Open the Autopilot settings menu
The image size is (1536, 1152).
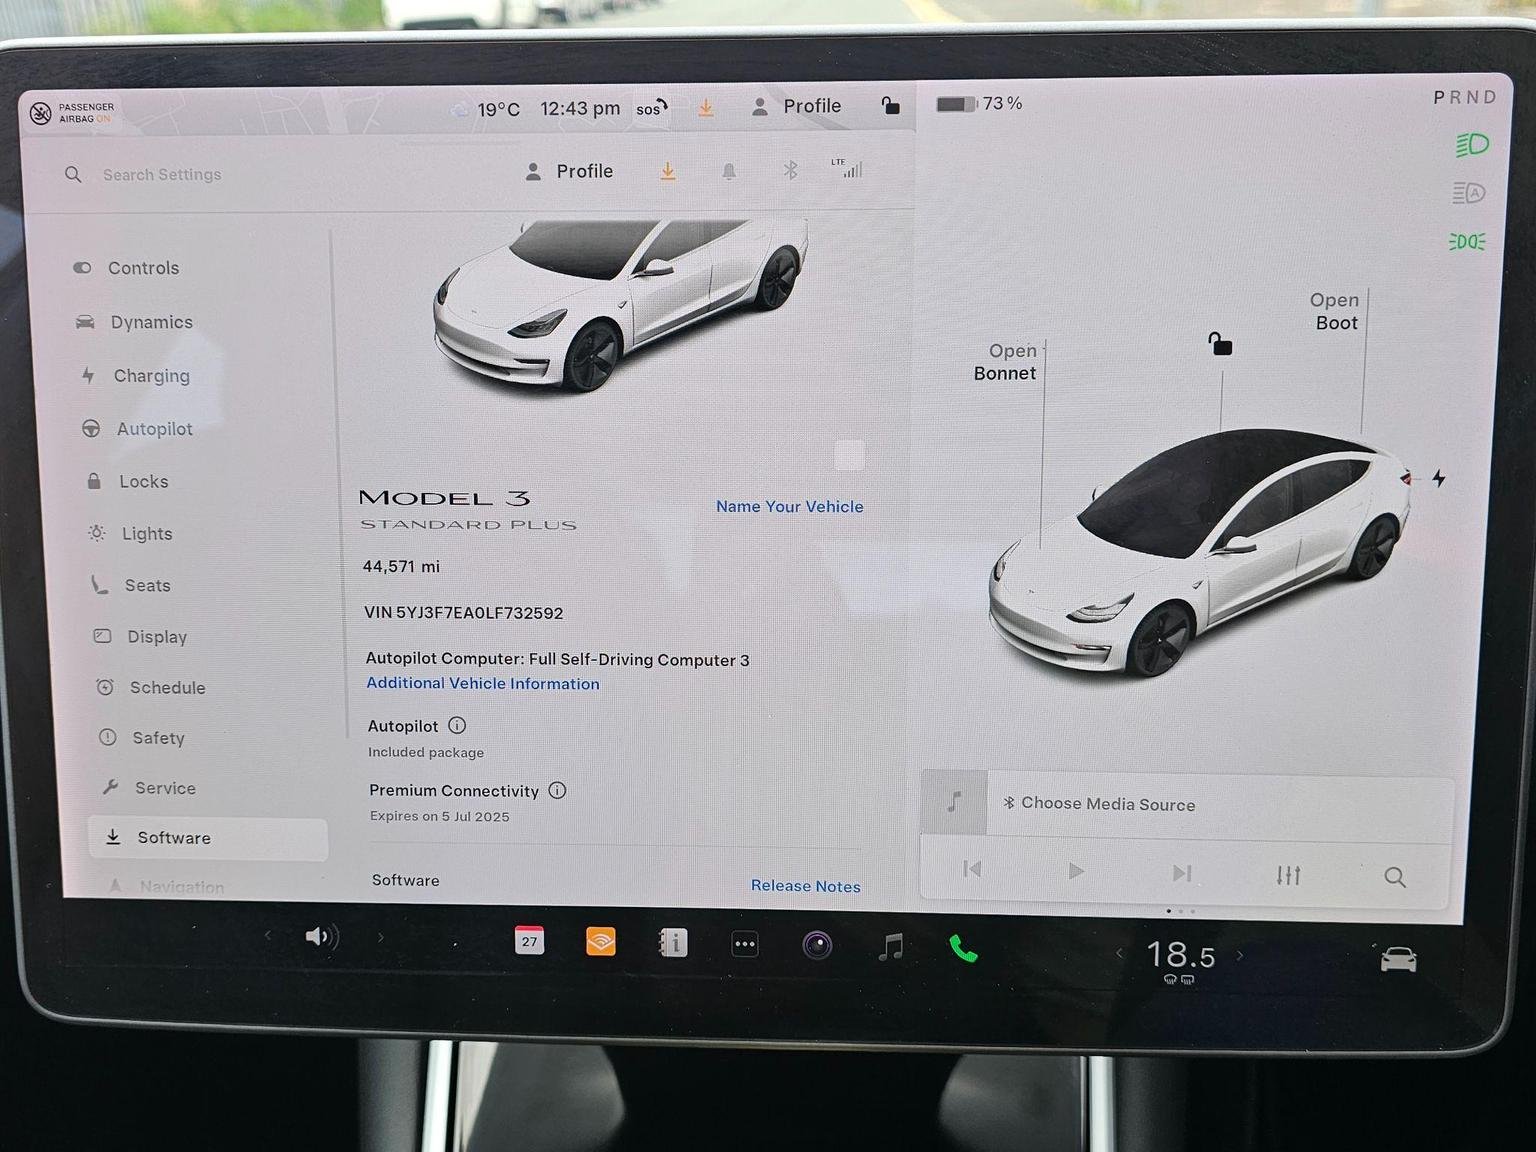tap(137, 428)
